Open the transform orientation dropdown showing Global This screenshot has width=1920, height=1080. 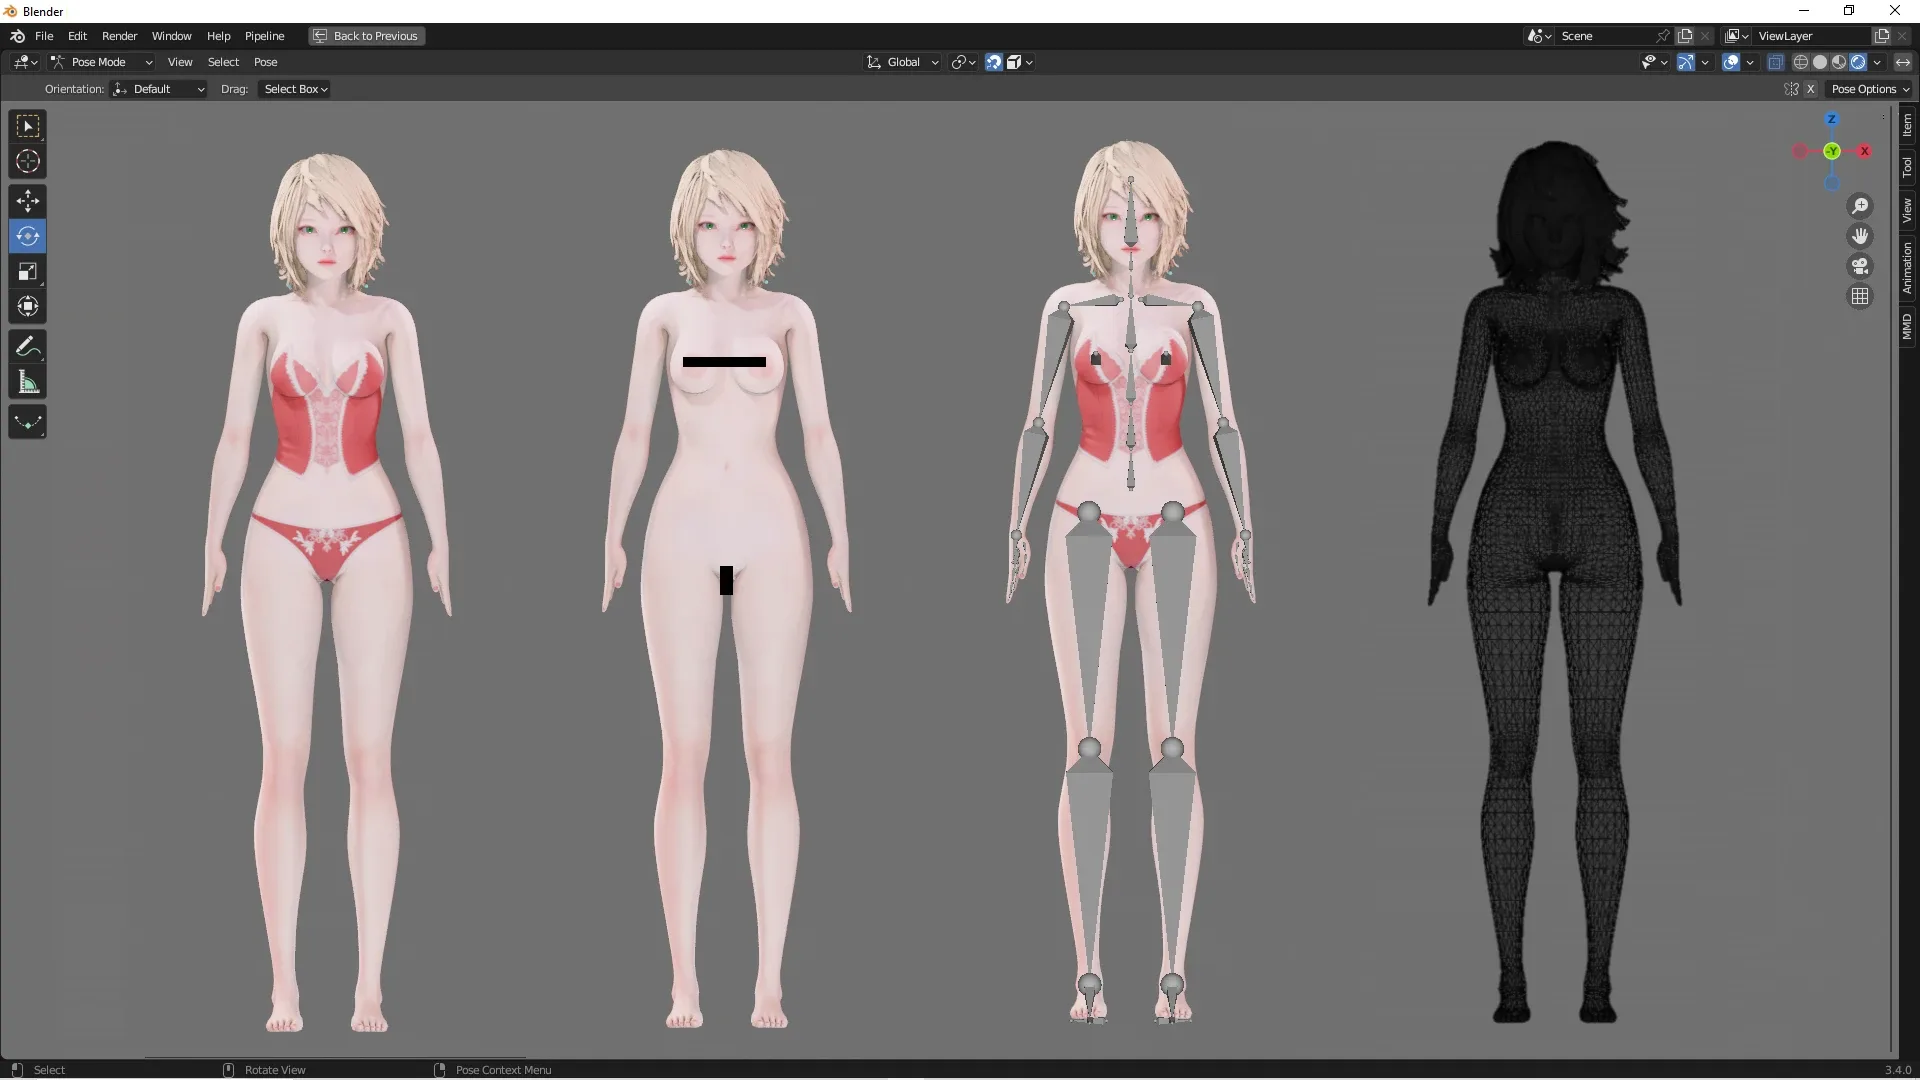coord(901,61)
